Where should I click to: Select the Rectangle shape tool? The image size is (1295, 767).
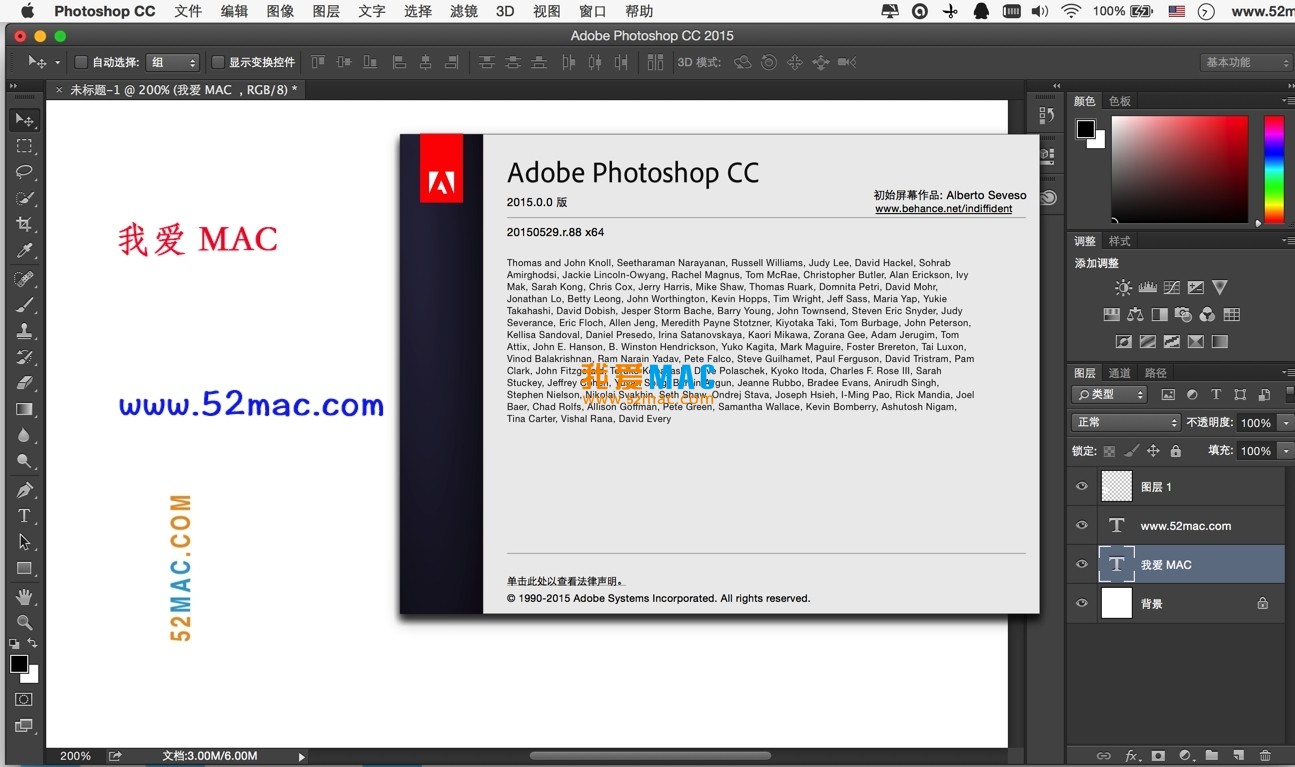pyautogui.click(x=24, y=568)
